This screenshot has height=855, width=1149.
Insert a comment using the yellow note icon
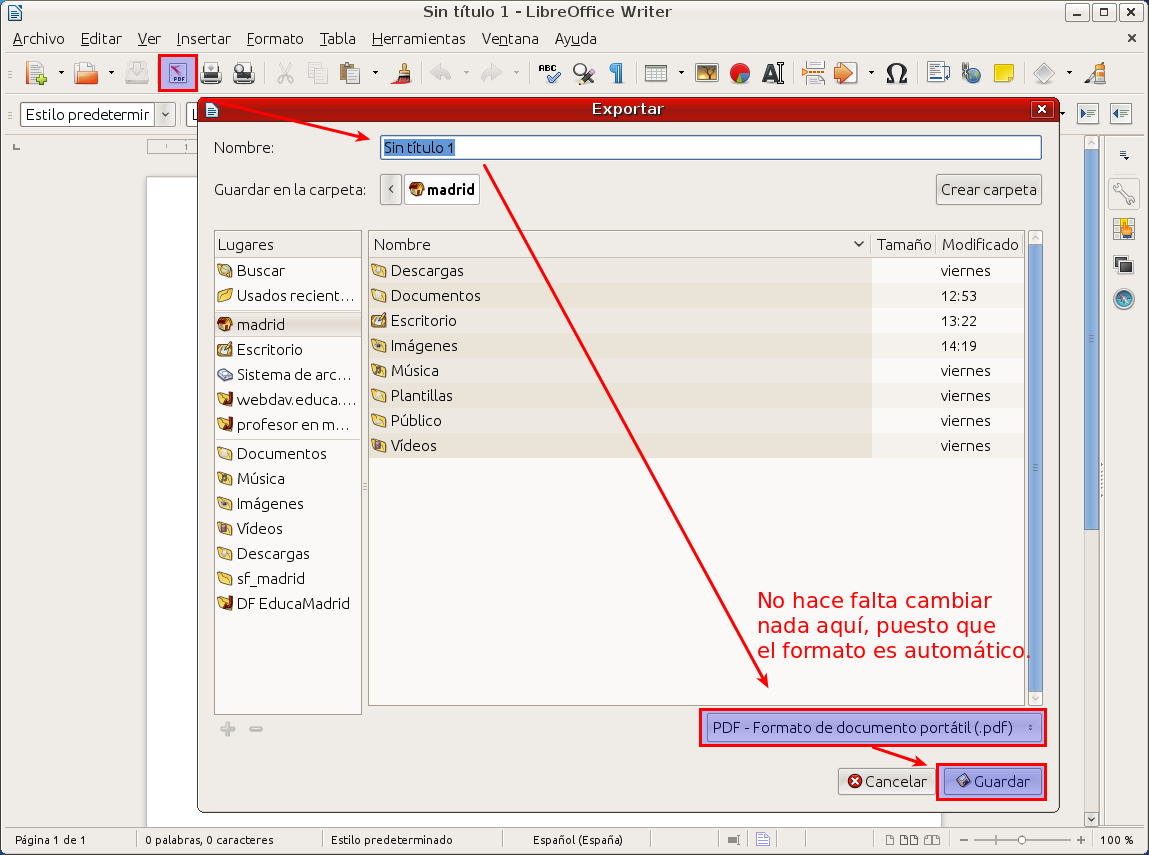pyautogui.click(x=1003, y=73)
